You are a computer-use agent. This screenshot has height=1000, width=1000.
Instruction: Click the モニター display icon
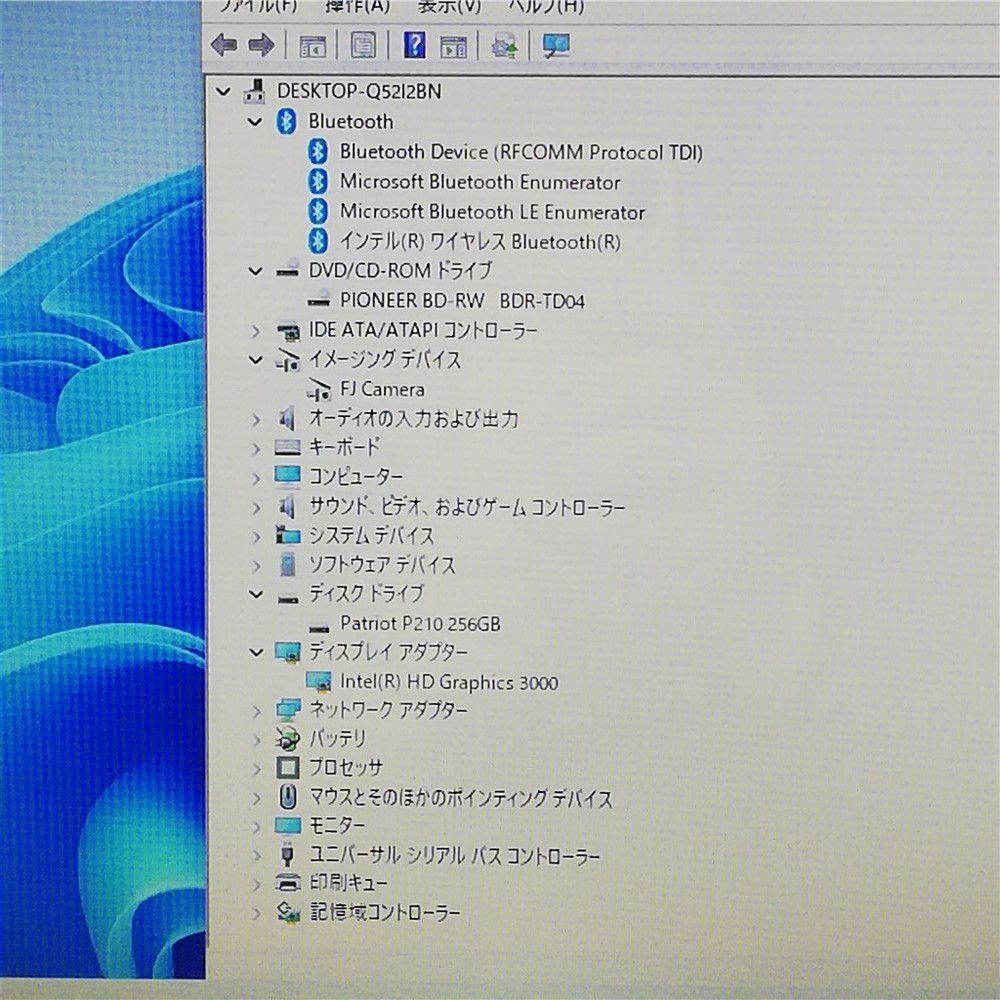(288, 827)
